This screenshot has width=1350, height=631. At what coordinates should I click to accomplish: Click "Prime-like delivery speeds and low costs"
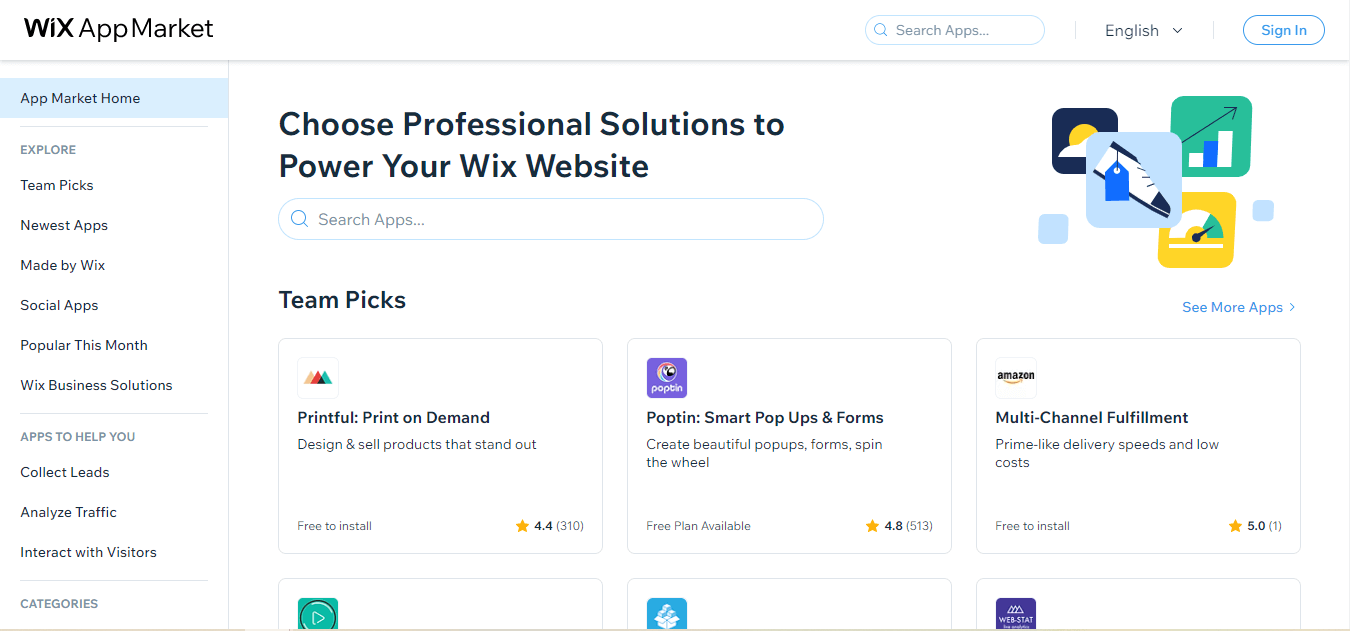point(1107,453)
